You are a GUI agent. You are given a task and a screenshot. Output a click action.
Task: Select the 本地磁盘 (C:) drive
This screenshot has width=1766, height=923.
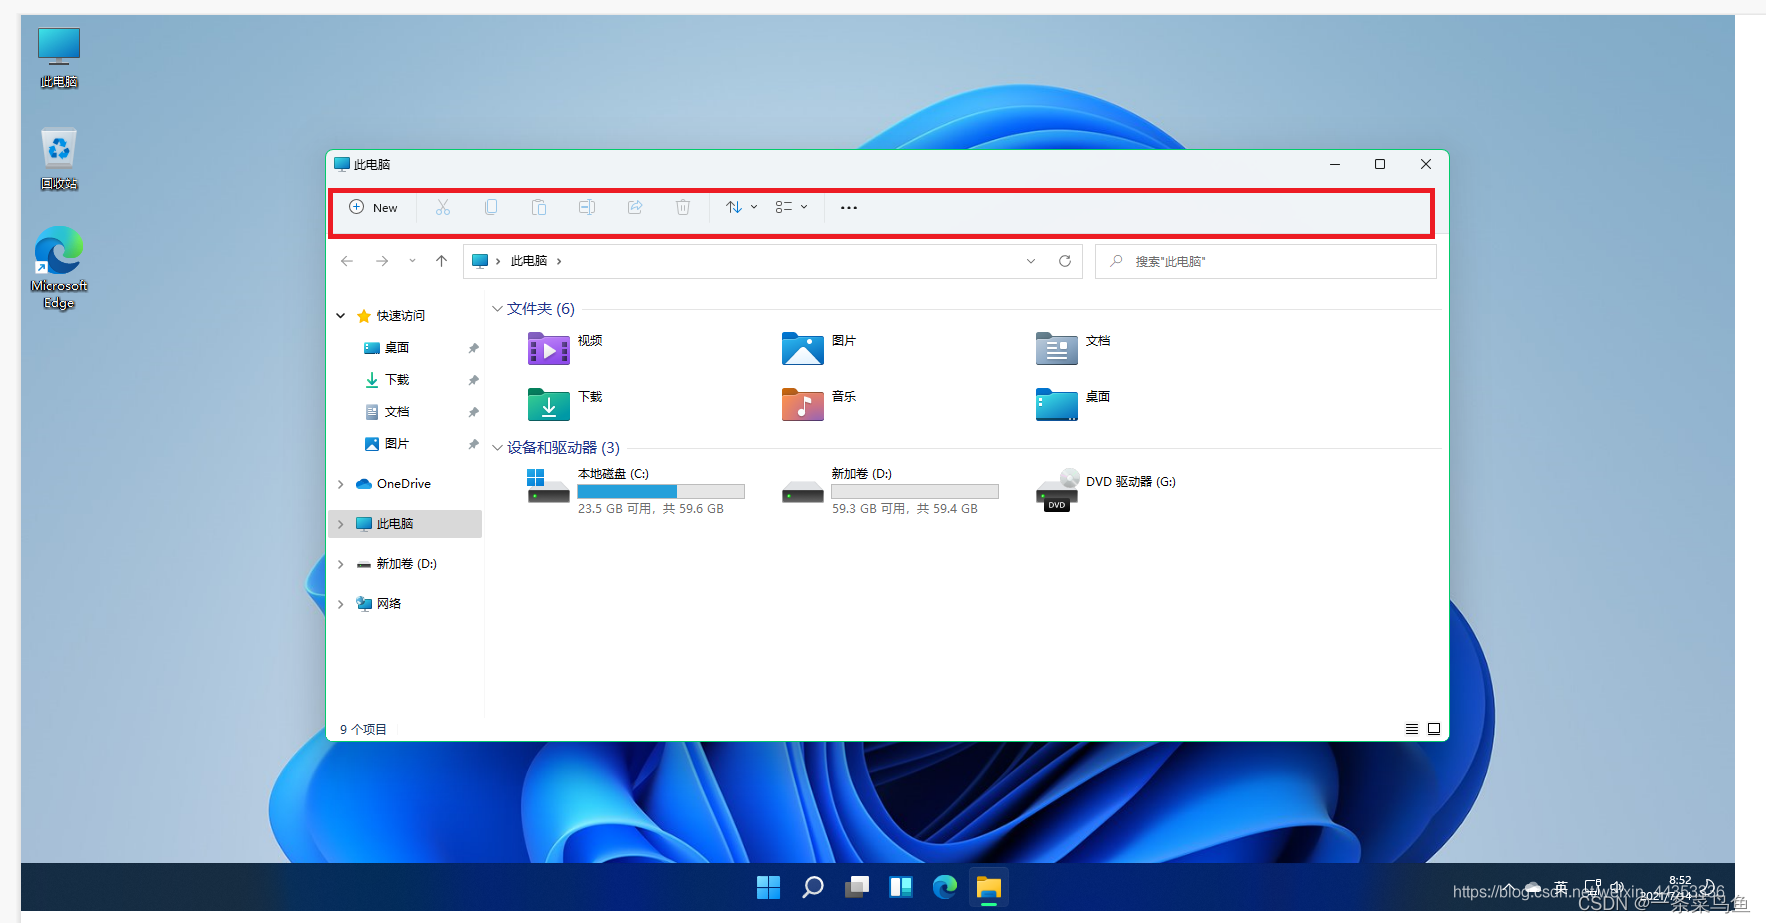click(x=636, y=490)
